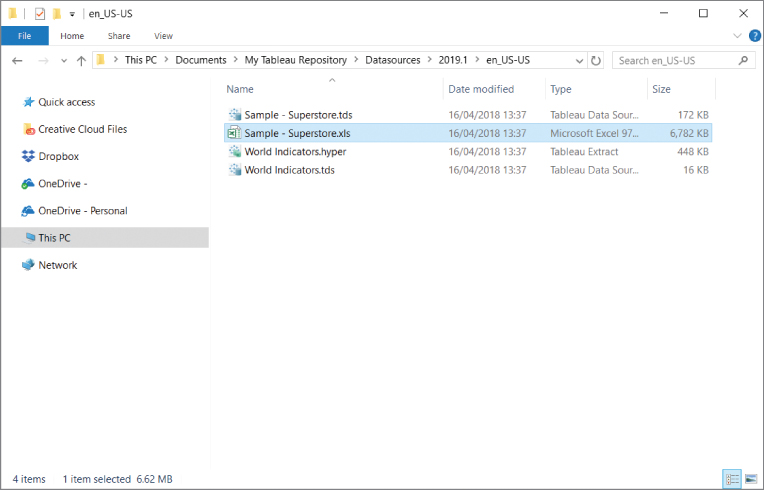Sort files by Name column header
The width and height of the screenshot is (764, 490).
point(240,89)
